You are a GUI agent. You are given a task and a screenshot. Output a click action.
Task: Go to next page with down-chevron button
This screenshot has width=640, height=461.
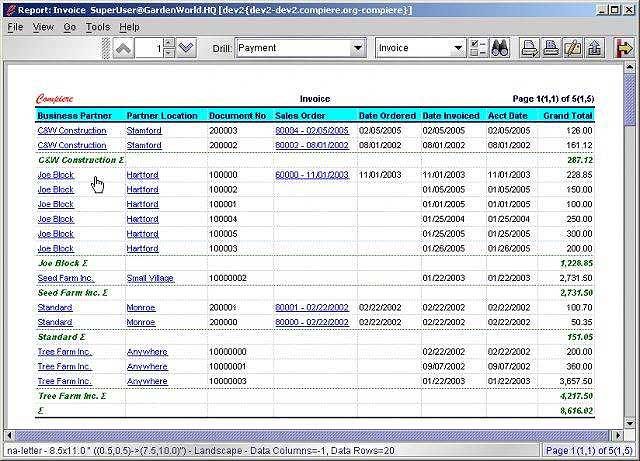point(186,49)
